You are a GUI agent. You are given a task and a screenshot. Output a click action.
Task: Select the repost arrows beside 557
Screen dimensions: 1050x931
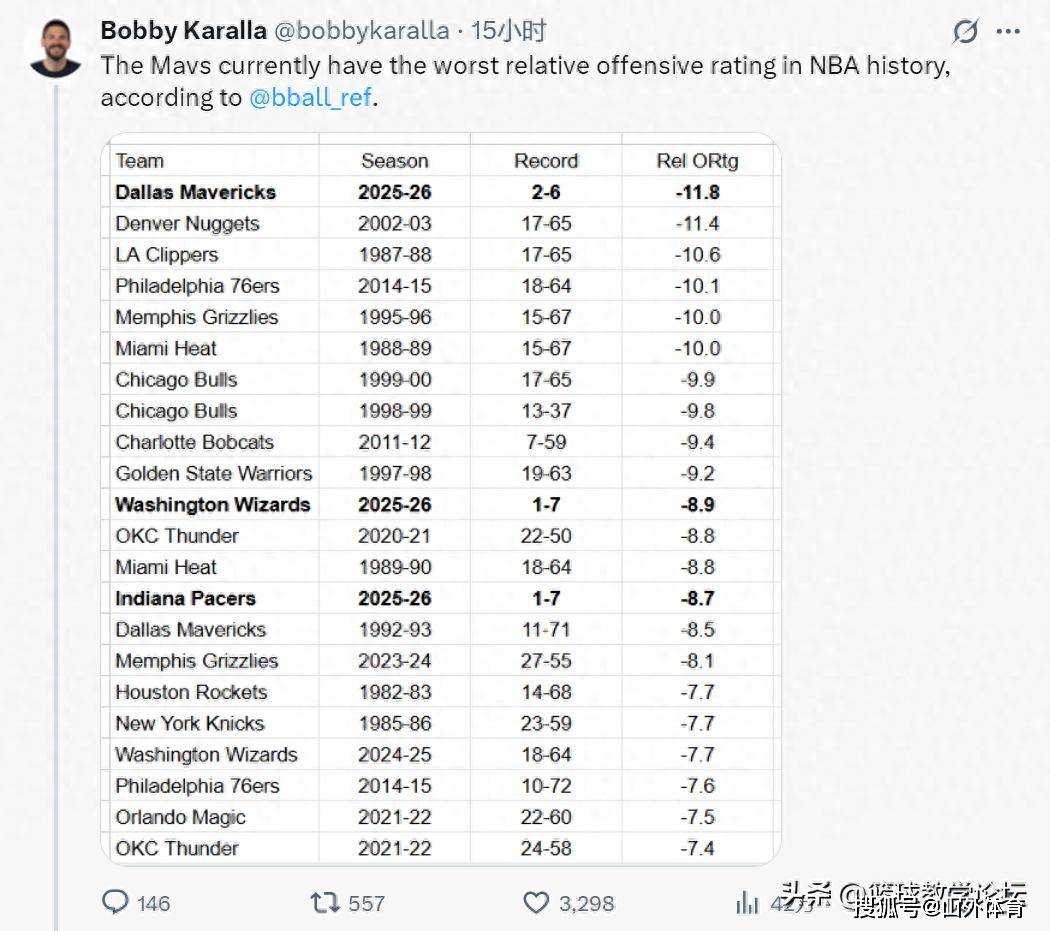click(322, 902)
